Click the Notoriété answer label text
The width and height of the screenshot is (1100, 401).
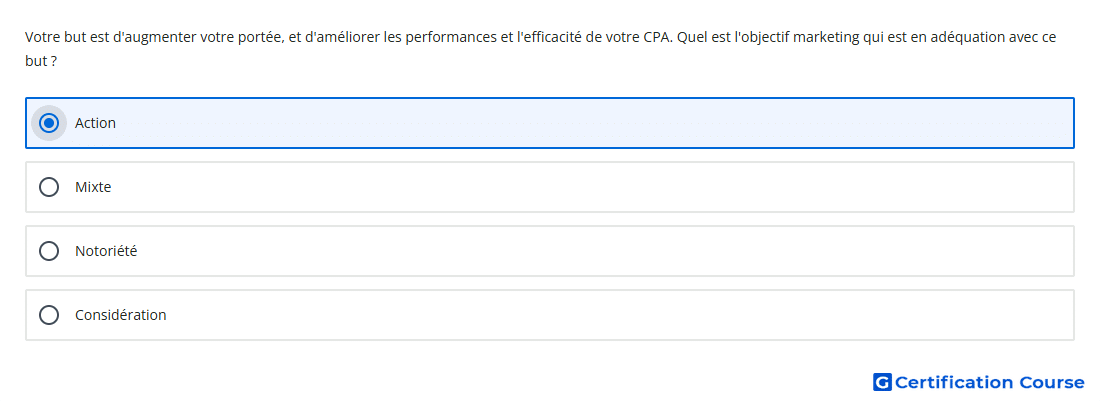(x=106, y=251)
